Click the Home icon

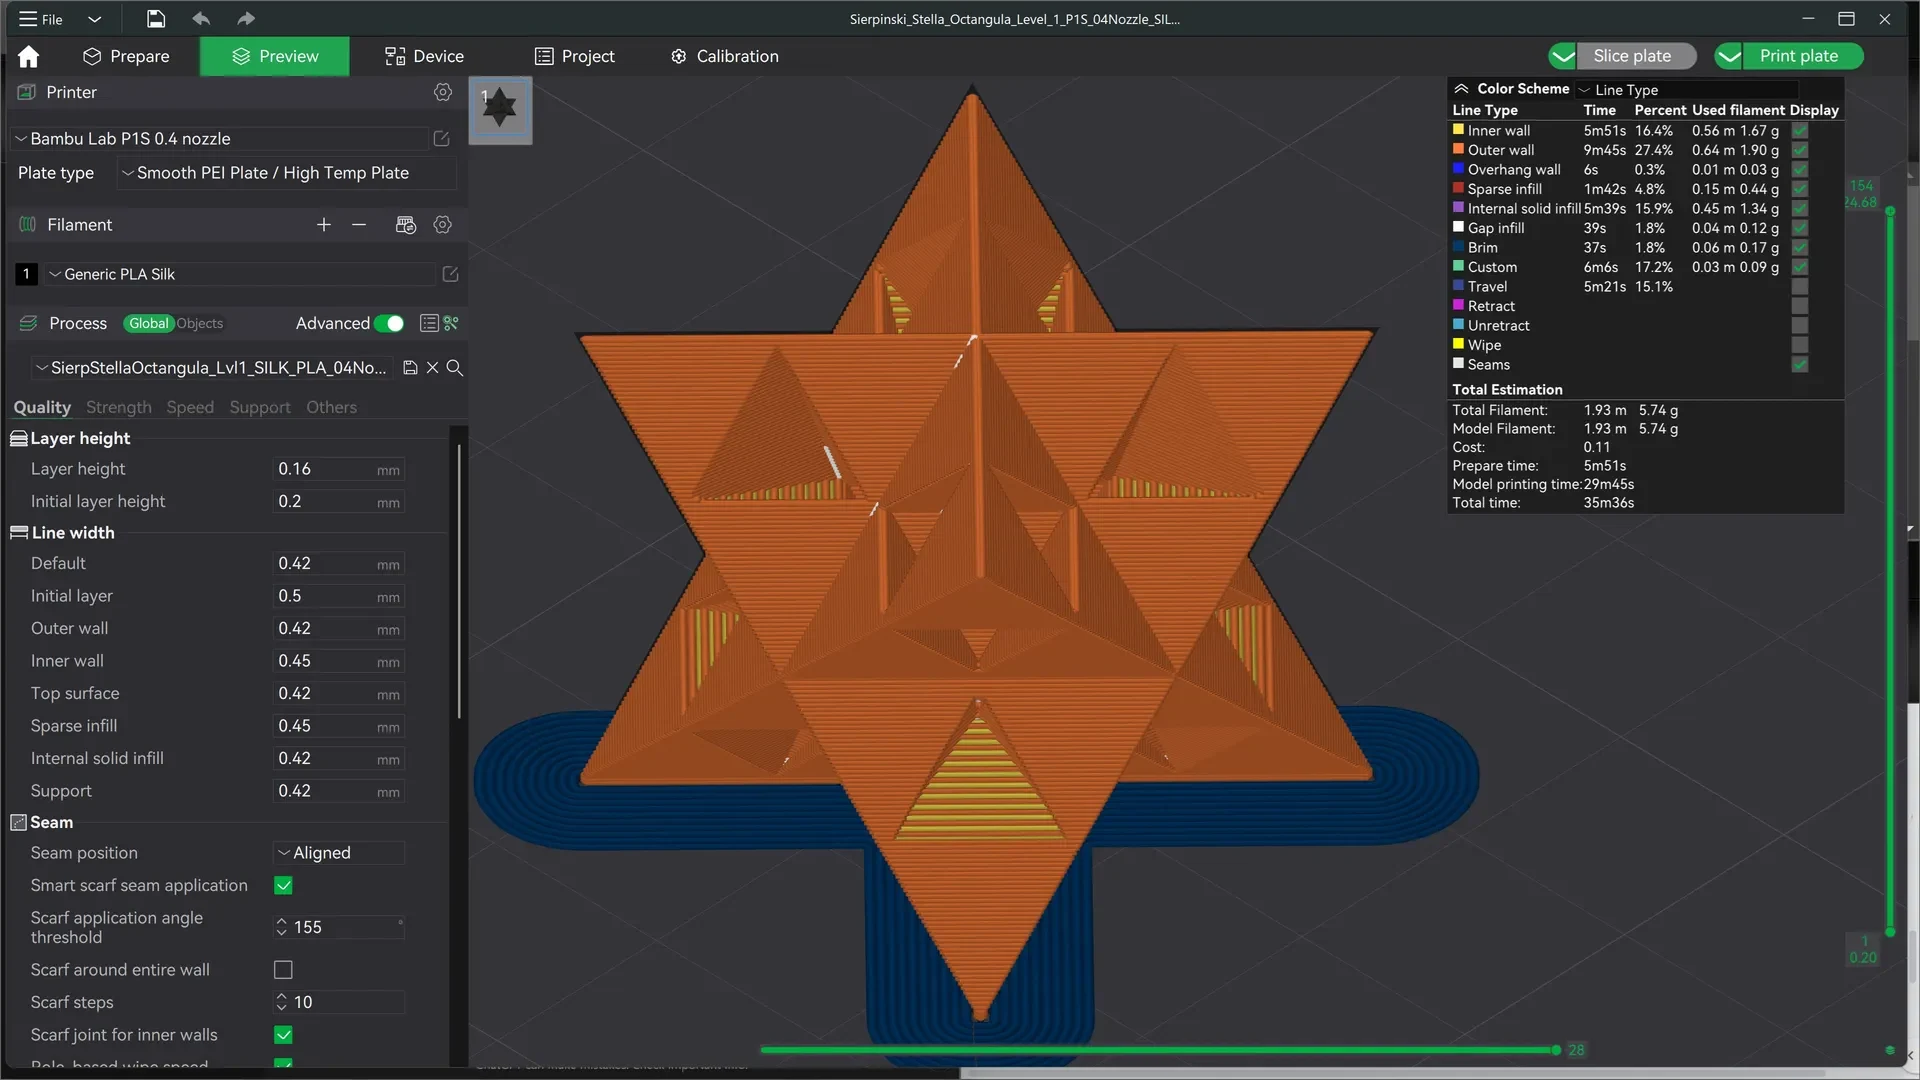(x=29, y=57)
